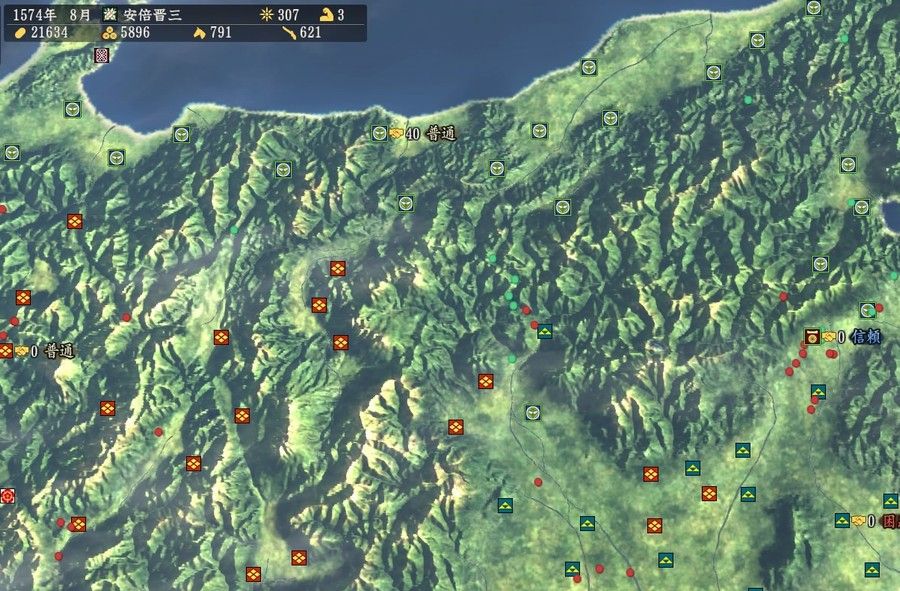Select the red diamond castle labeled 0 普通
Viewport: 900px width, 591px height.
click(x=6, y=351)
